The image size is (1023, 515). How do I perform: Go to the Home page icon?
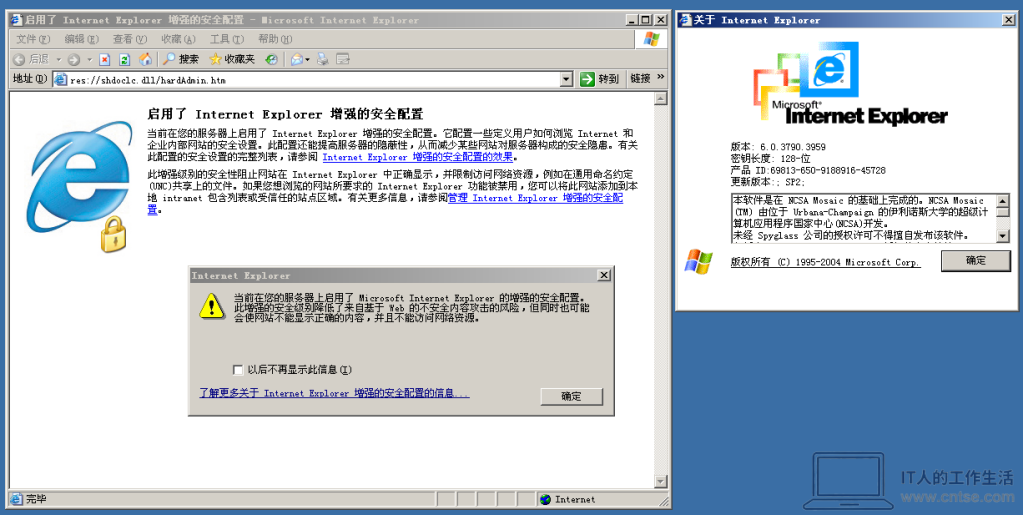145,59
